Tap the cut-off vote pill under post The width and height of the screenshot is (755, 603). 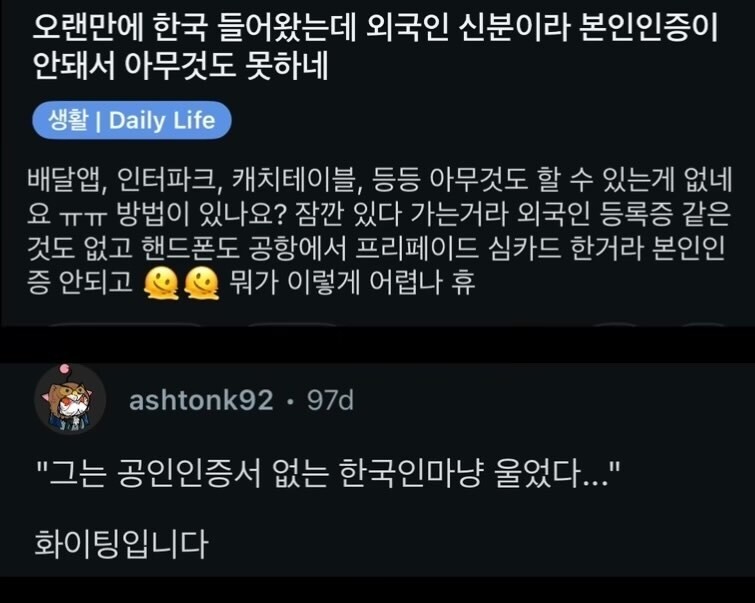point(125,324)
